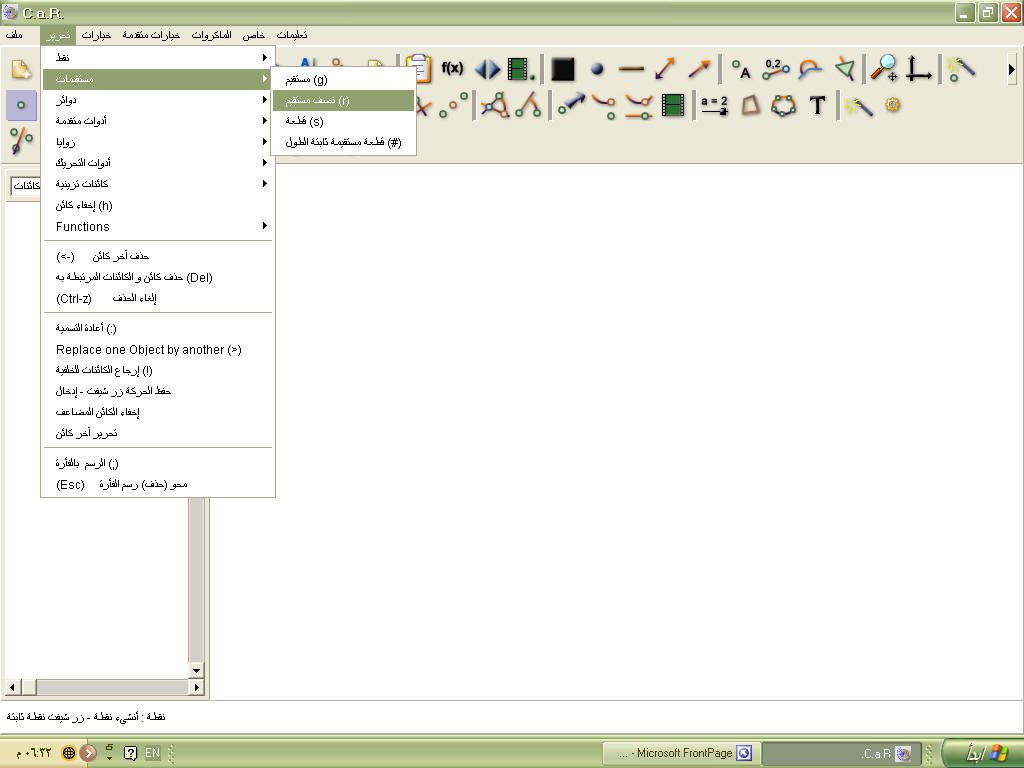Select Replace one Object by another
Viewport: 1024px width, 768px height.
[x=157, y=349]
